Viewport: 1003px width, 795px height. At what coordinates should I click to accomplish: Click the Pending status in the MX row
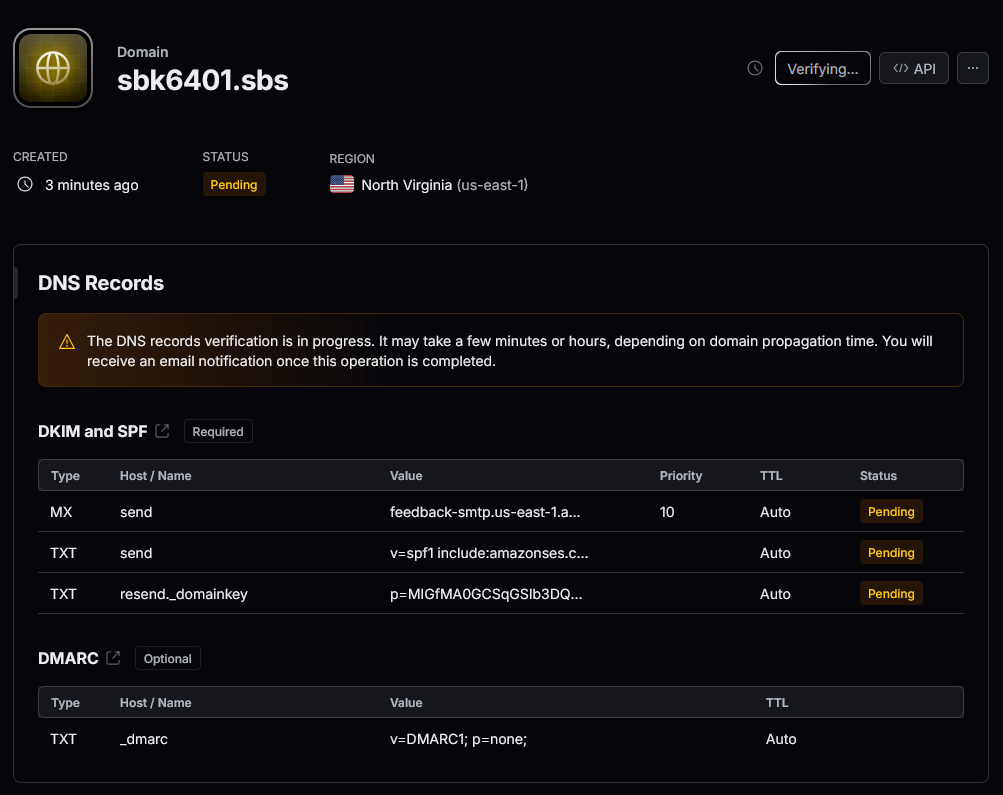pos(891,512)
